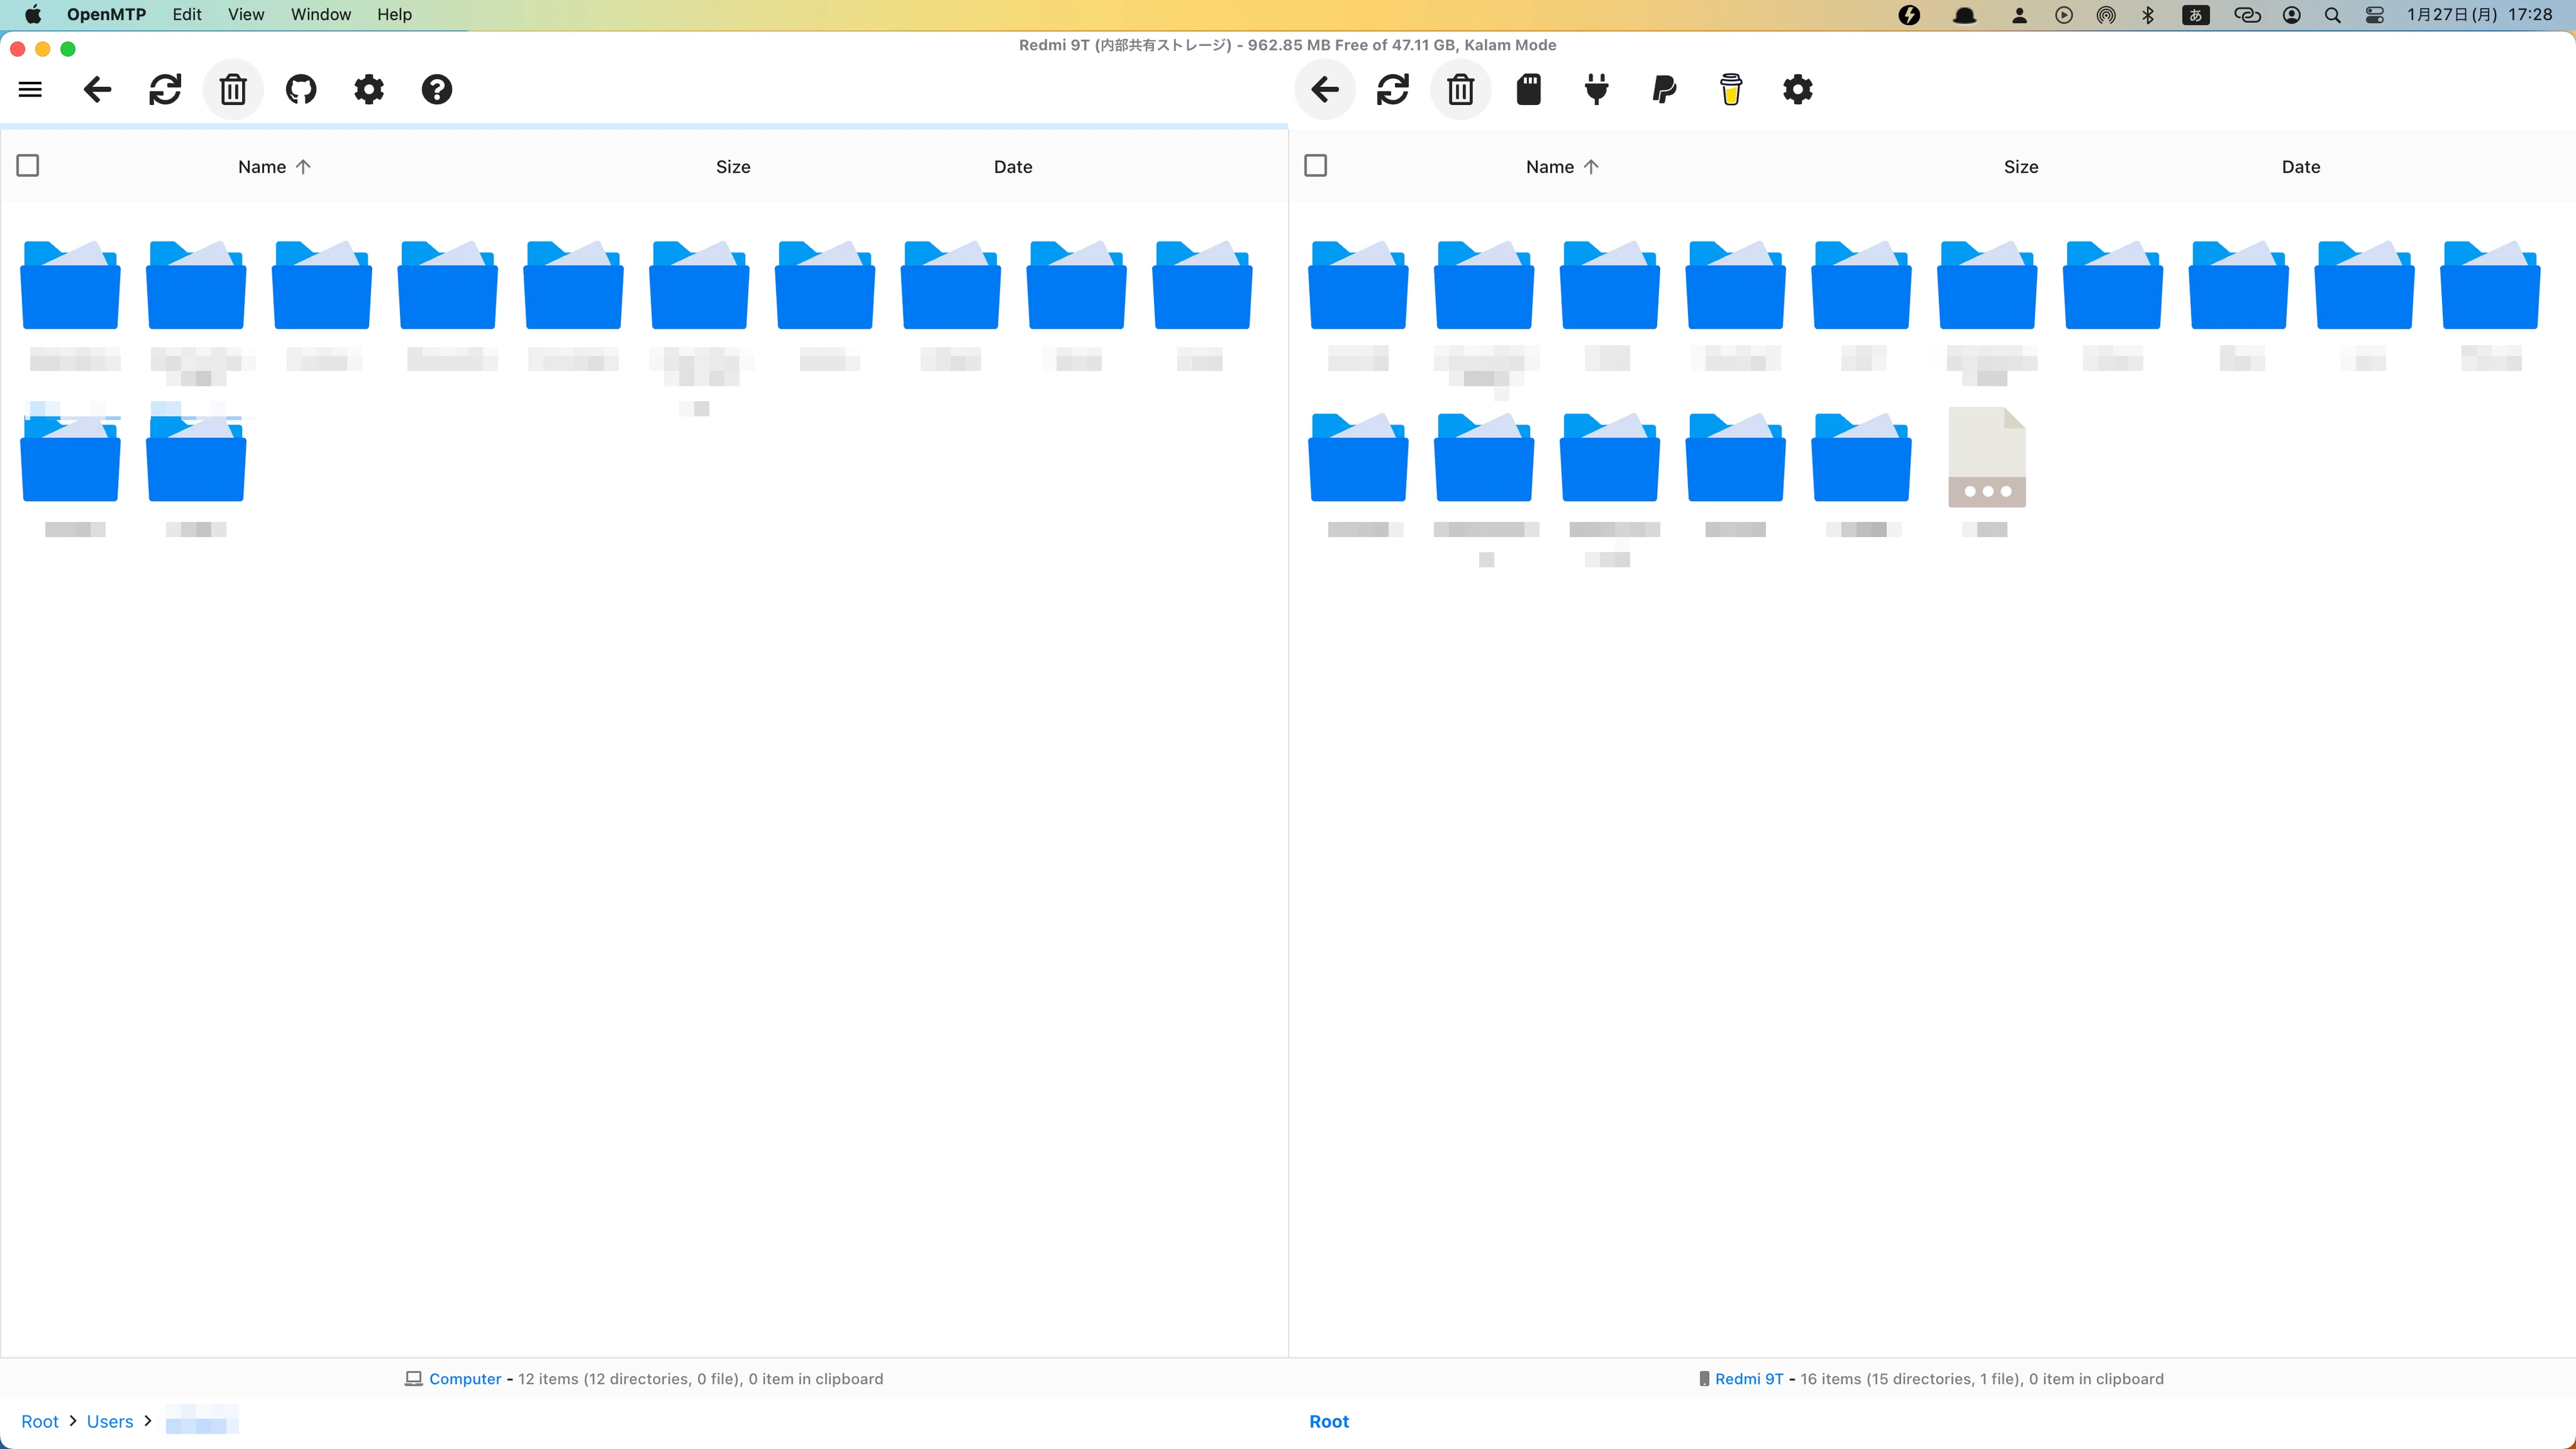Open the hamburger menu in left pane
Viewport: 2576px width, 1449px height.
(30, 90)
